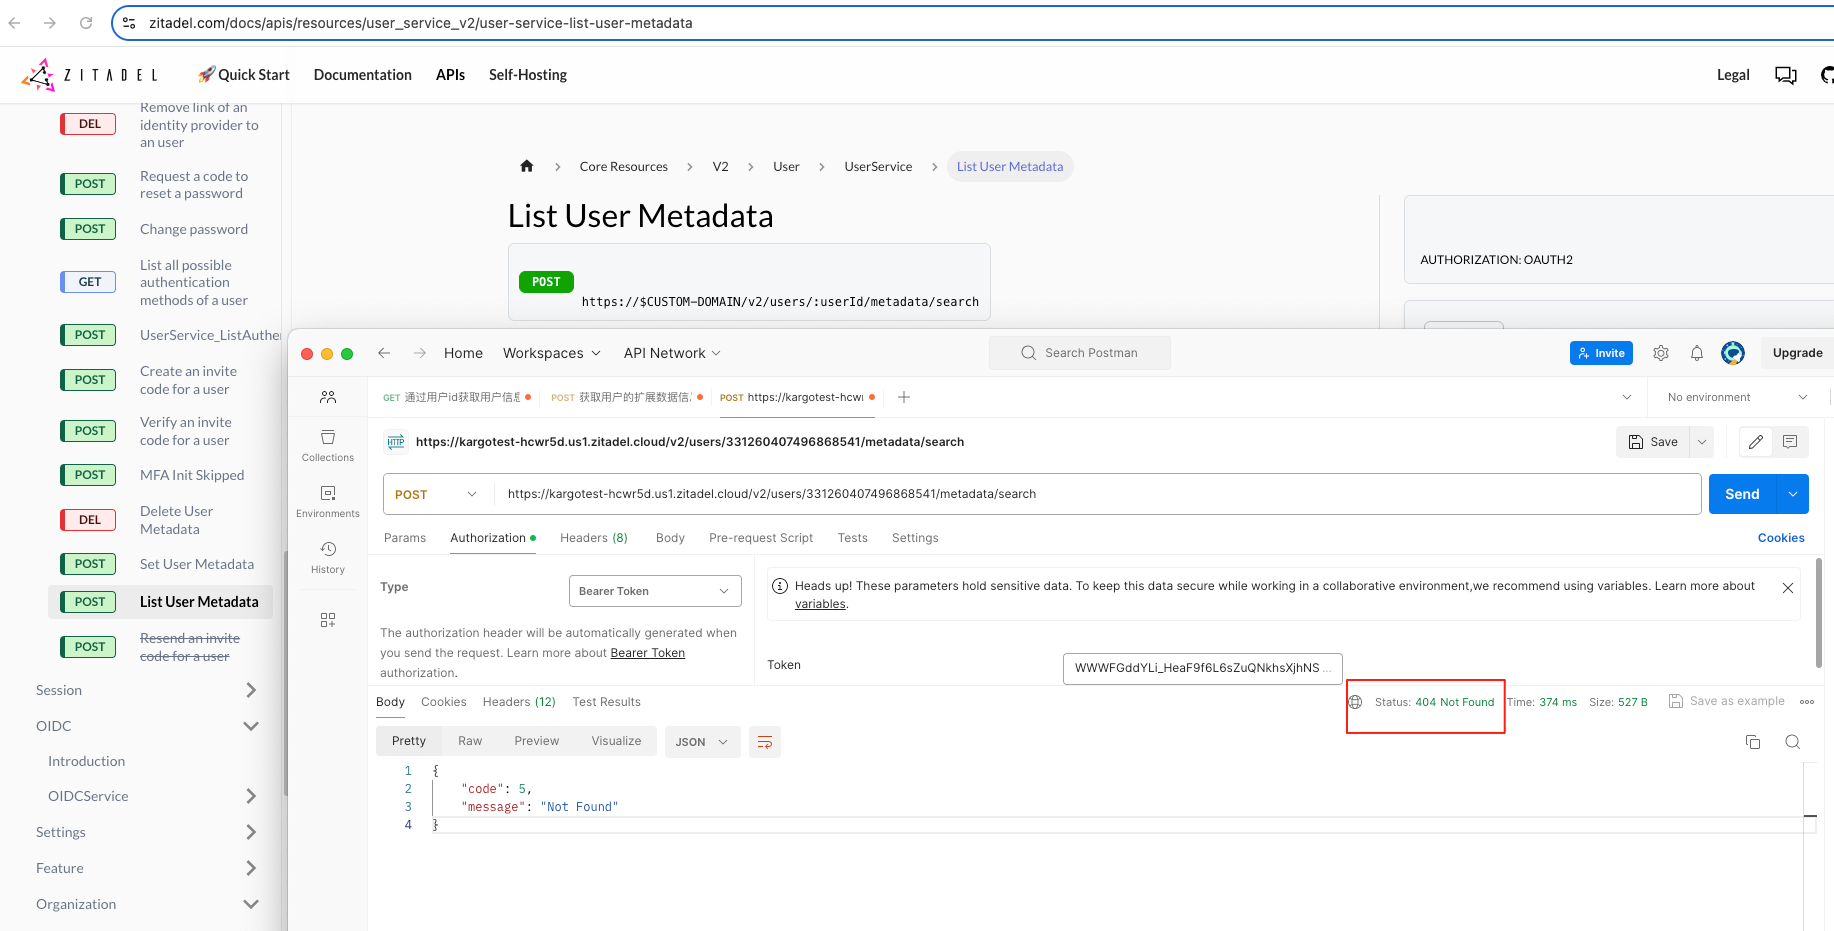This screenshot has height=931, width=1834.
Task: Open Collections in Postman sidebar
Action: [x=328, y=446]
